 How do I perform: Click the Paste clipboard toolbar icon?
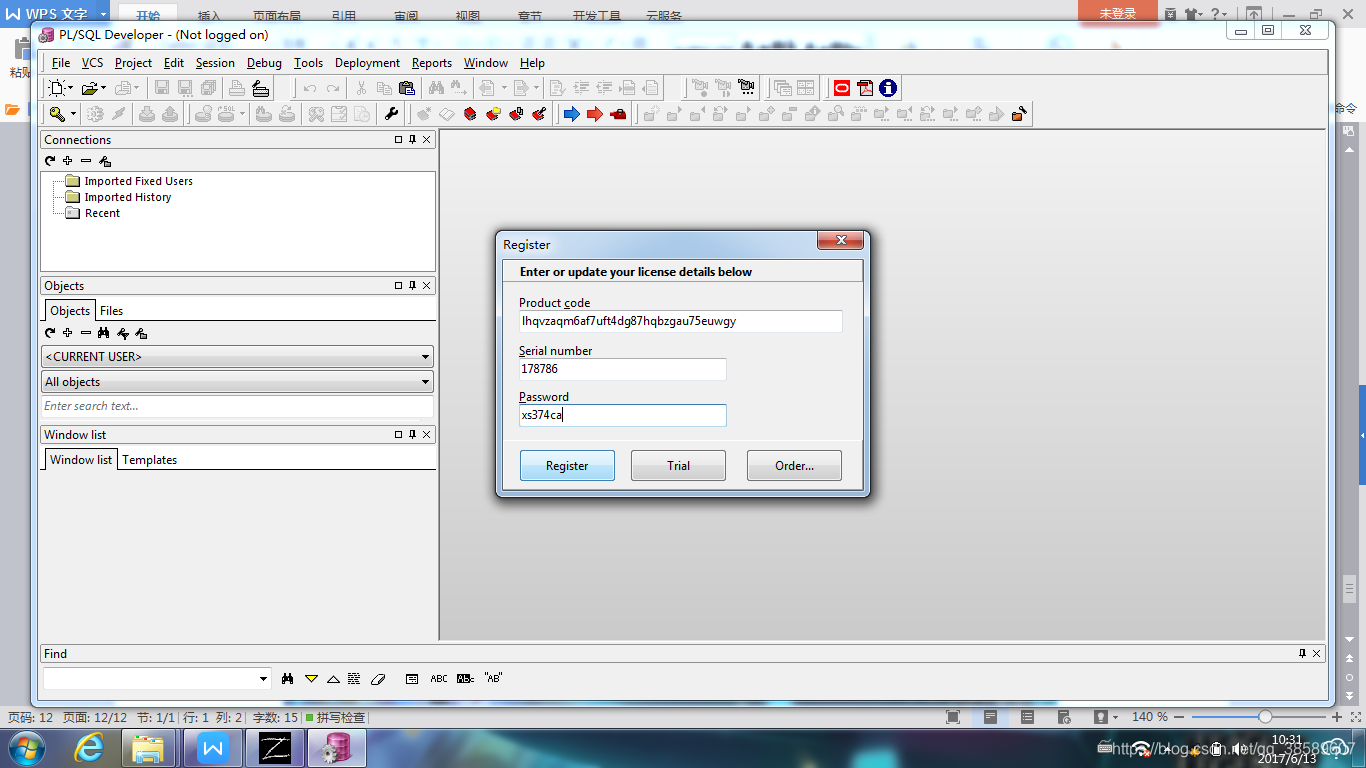click(x=406, y=88)
